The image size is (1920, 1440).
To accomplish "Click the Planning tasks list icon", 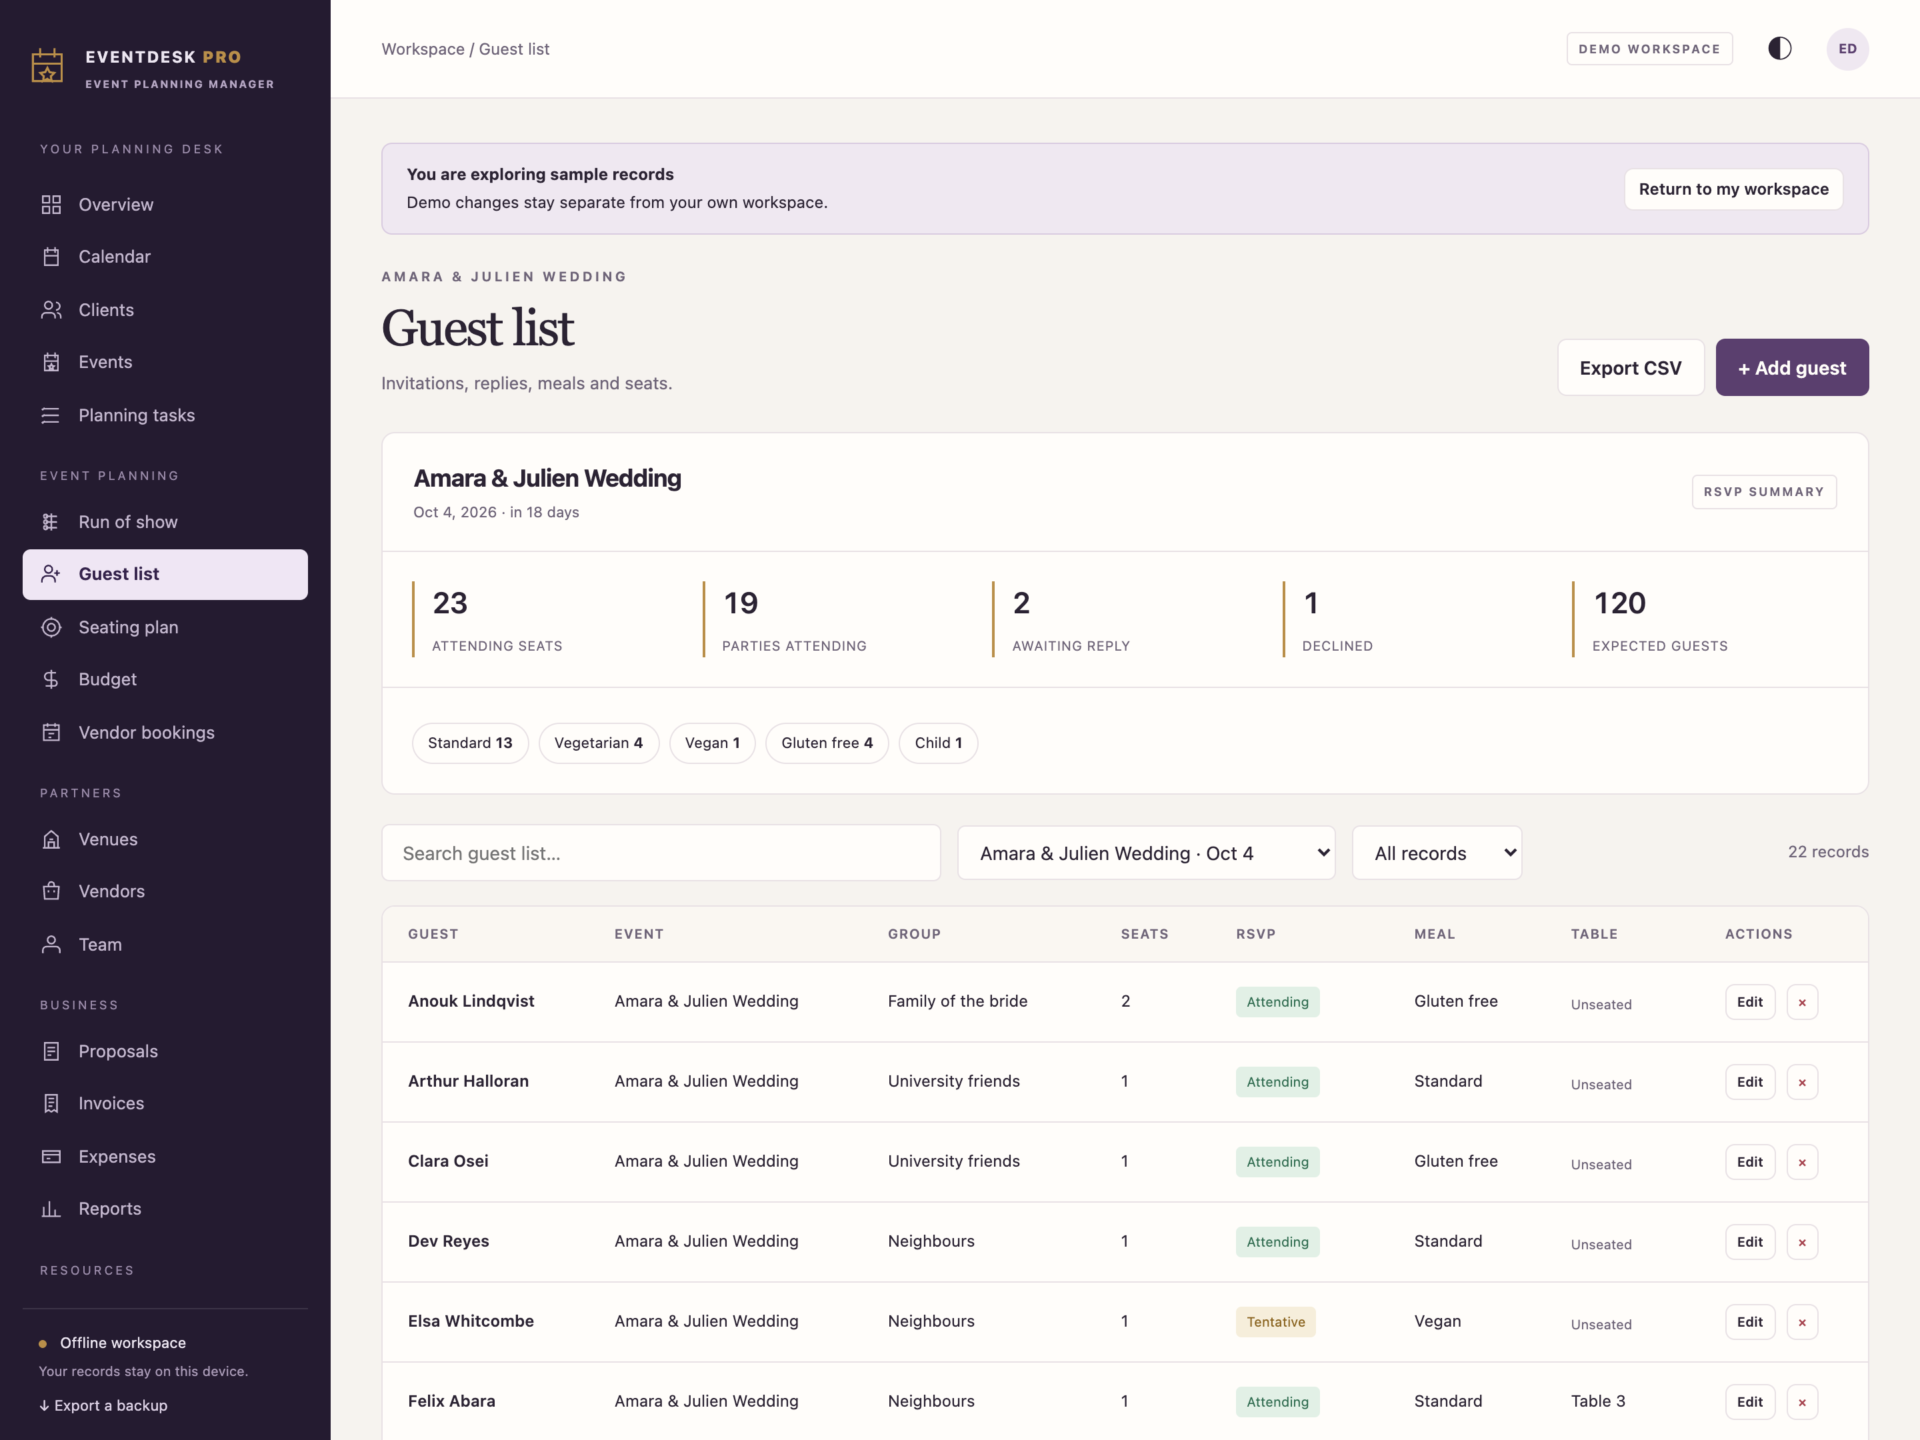I will point(51,415).
